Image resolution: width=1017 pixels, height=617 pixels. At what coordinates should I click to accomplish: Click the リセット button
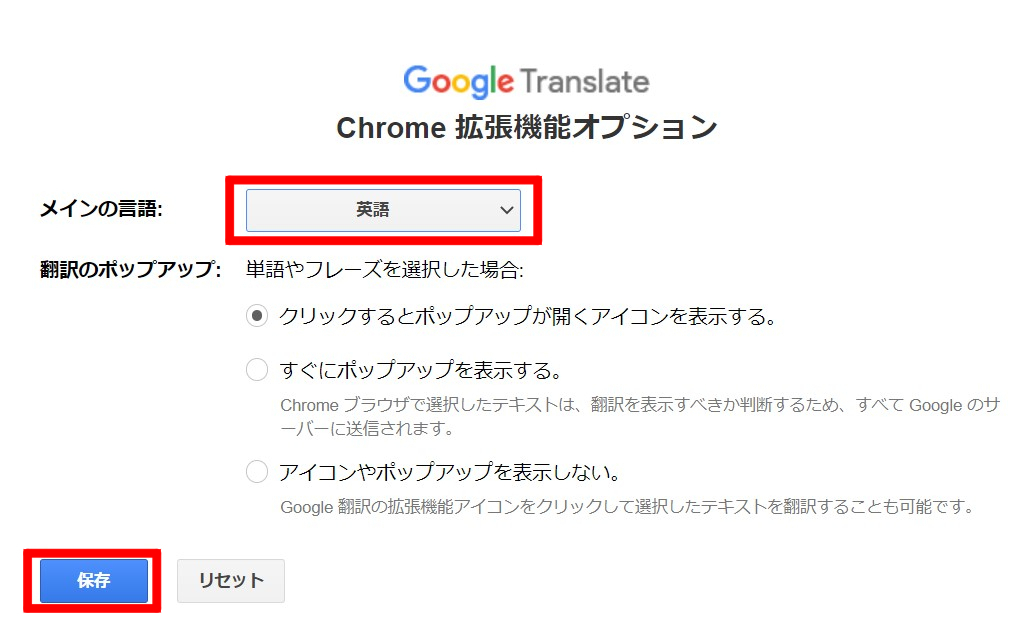(231, 581)
